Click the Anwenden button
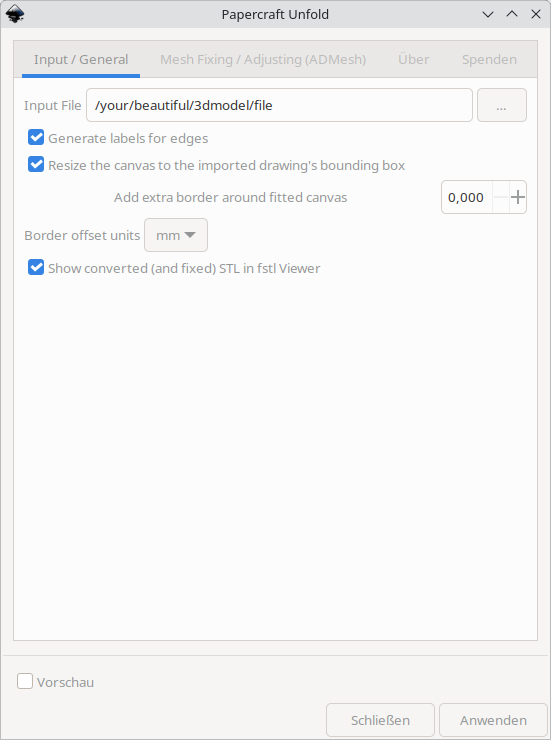551x740 pixels. click(493, 720)
